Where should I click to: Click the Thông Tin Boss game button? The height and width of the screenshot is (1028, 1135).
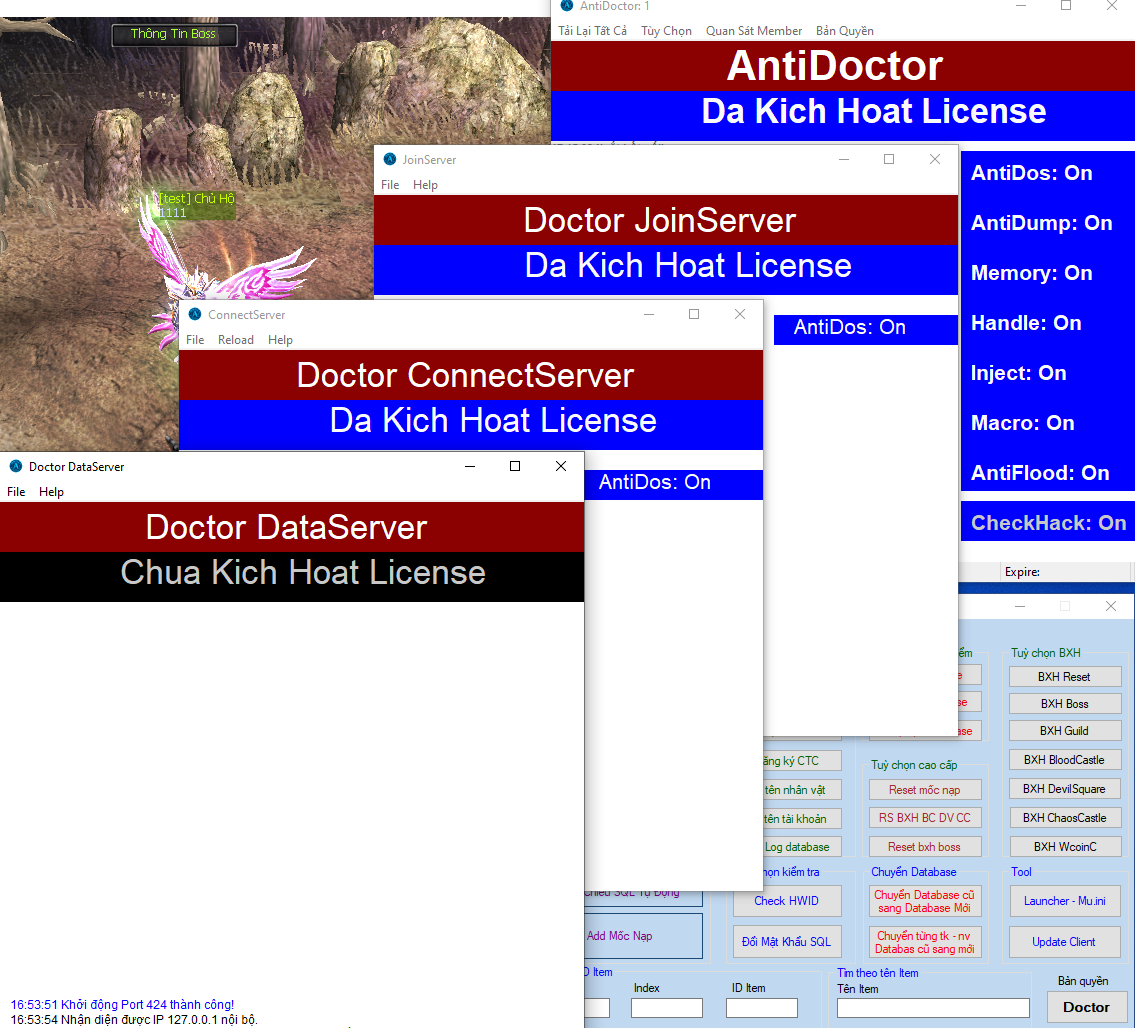point(173,34)
